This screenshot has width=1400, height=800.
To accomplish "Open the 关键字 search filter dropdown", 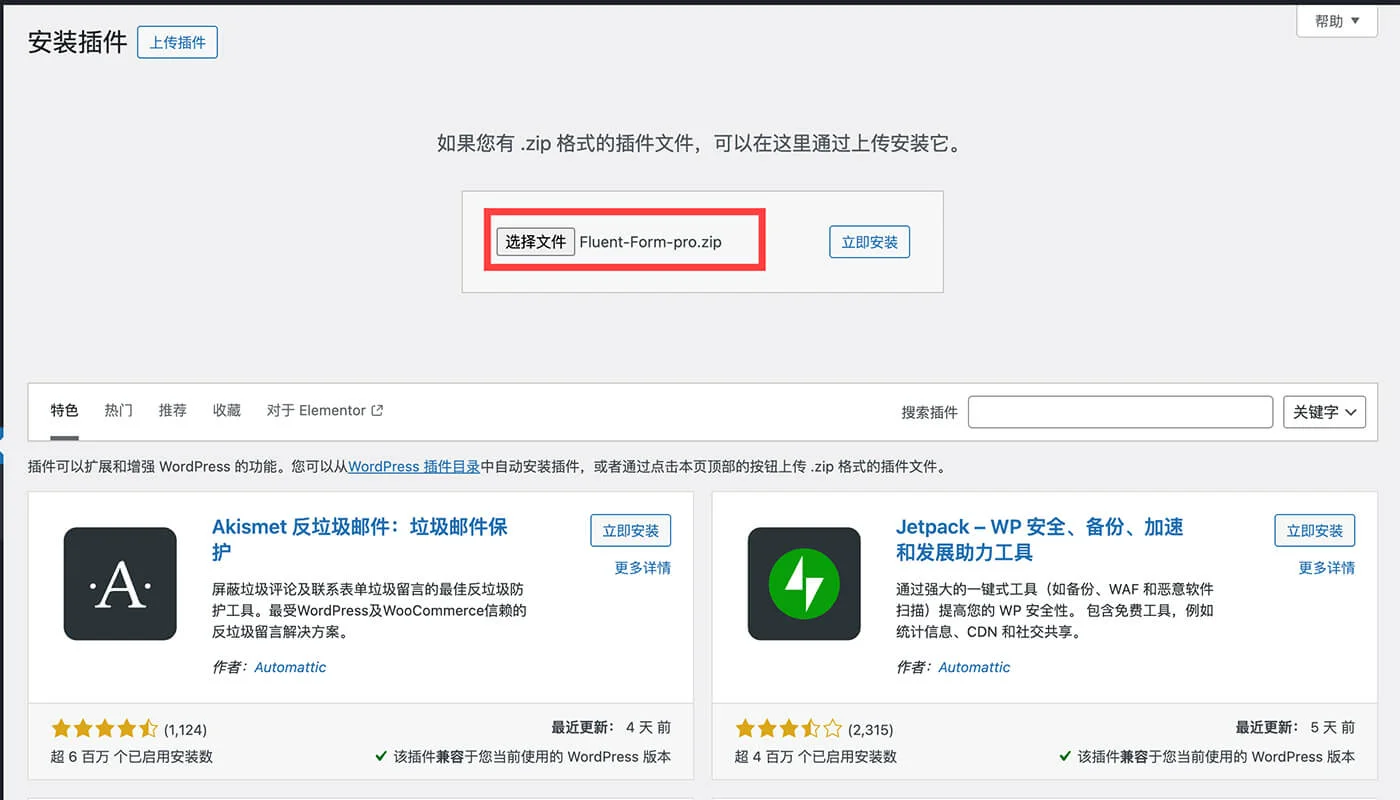I will point(1324,411).
